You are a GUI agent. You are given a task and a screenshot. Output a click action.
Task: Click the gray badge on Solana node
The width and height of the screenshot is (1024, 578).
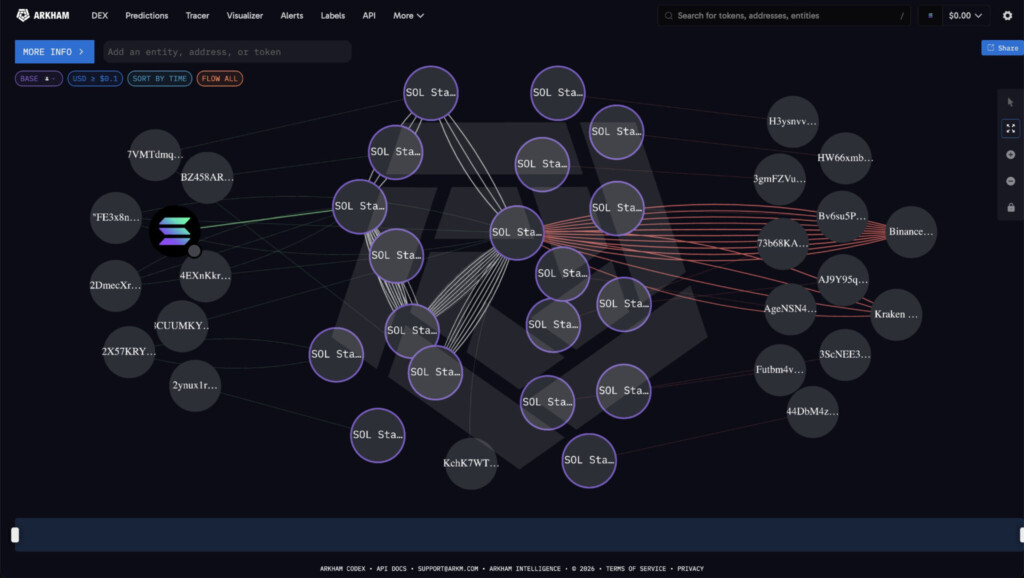[194, 251]
